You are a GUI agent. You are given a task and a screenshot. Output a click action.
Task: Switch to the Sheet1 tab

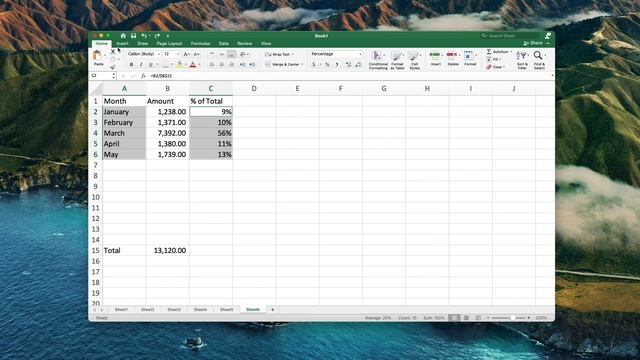point(121,309)
